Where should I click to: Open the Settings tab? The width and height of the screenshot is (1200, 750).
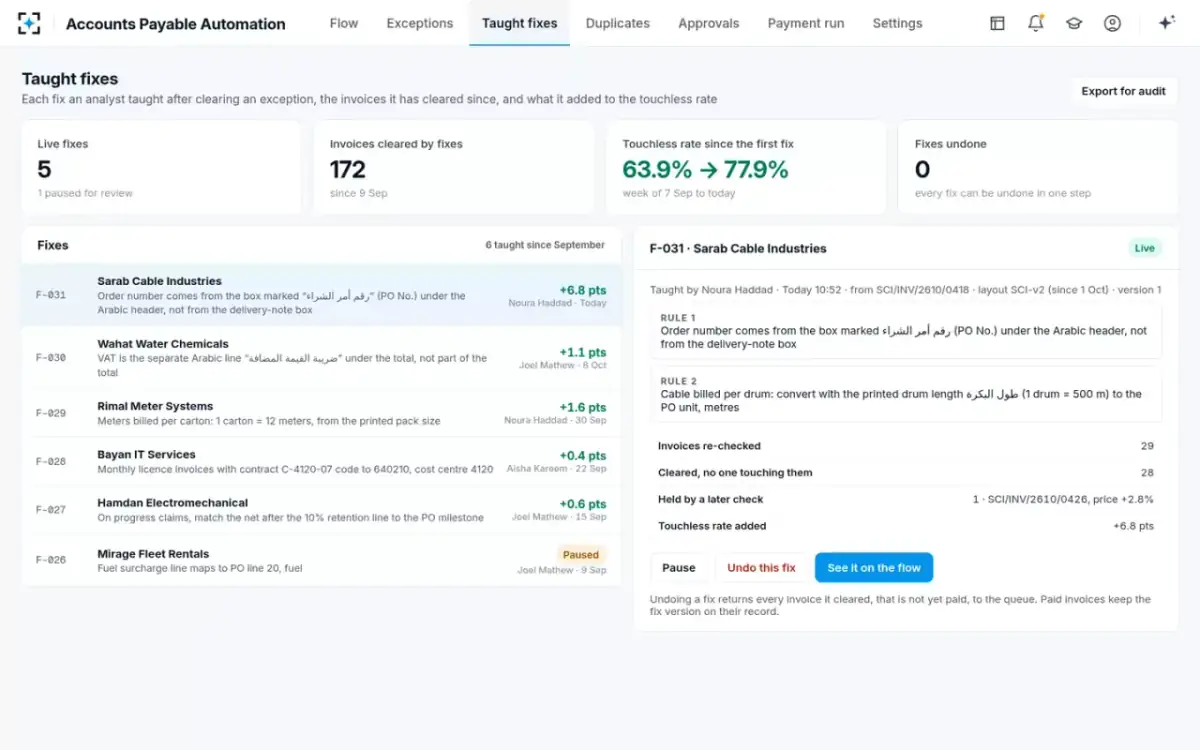tap(897, 23)
